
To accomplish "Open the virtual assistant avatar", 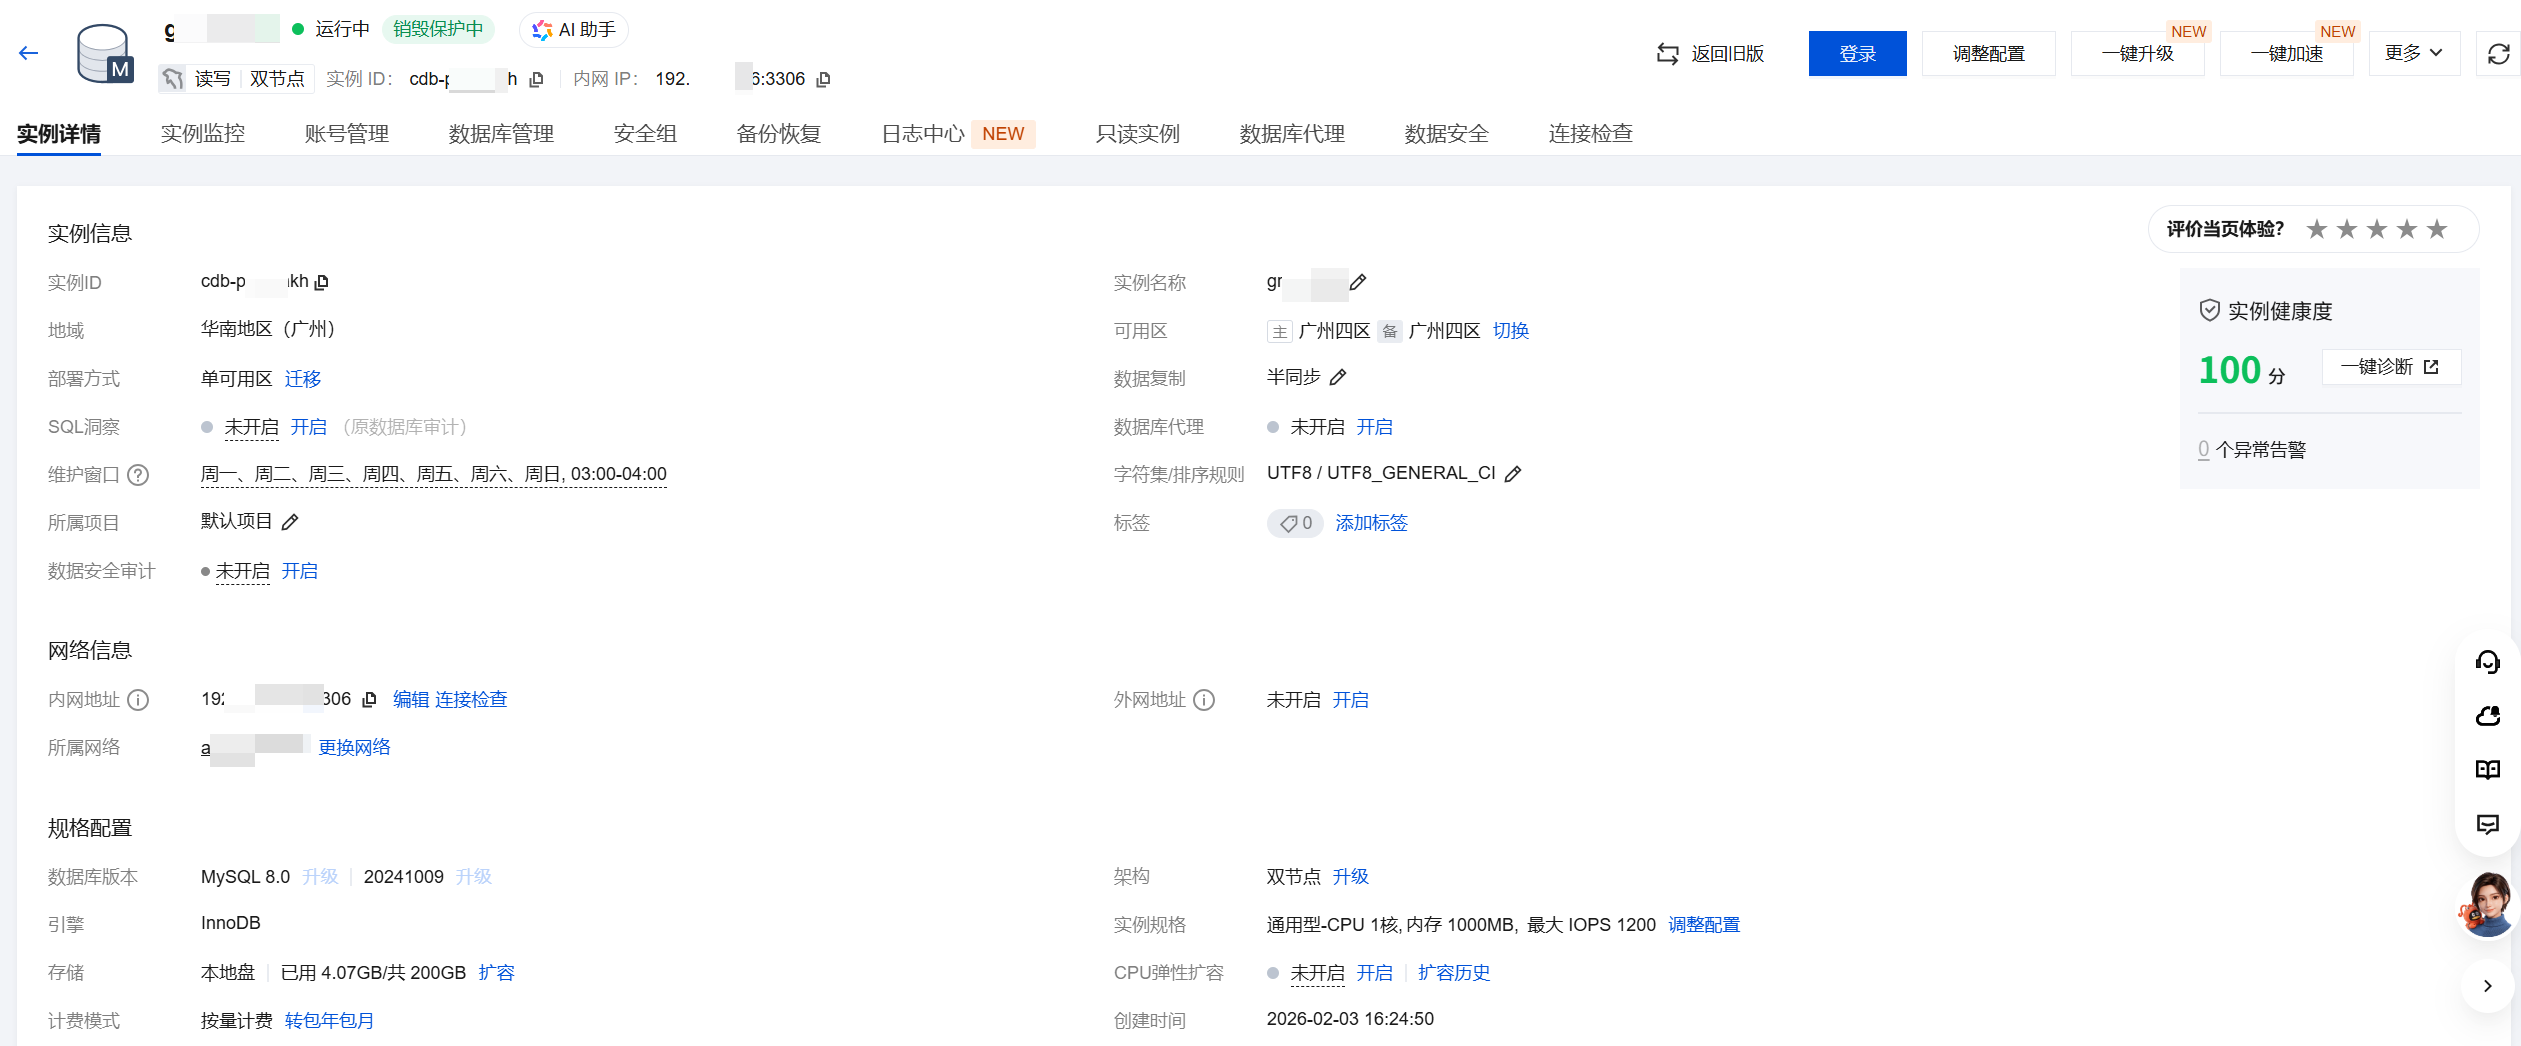I will (x=2488, y=905).
